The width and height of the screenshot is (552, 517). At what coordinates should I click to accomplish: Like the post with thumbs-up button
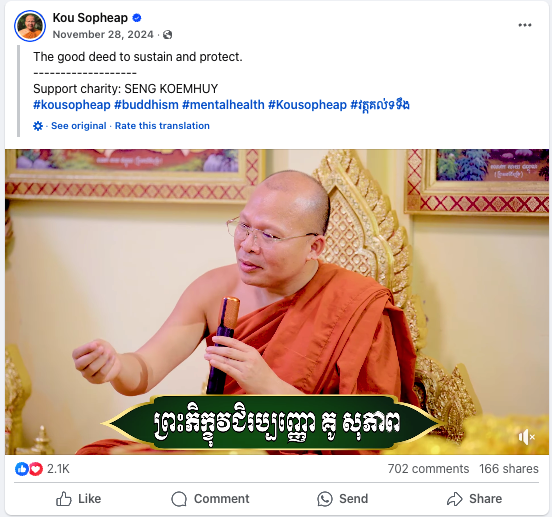(x=79, y=499)
